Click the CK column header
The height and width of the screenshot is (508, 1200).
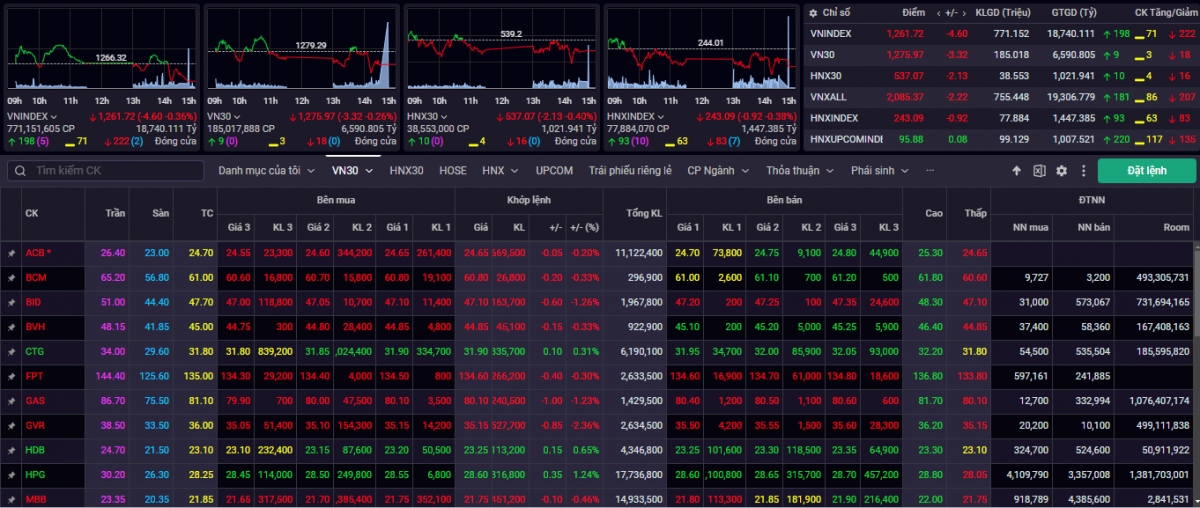[x=32, y=214]
